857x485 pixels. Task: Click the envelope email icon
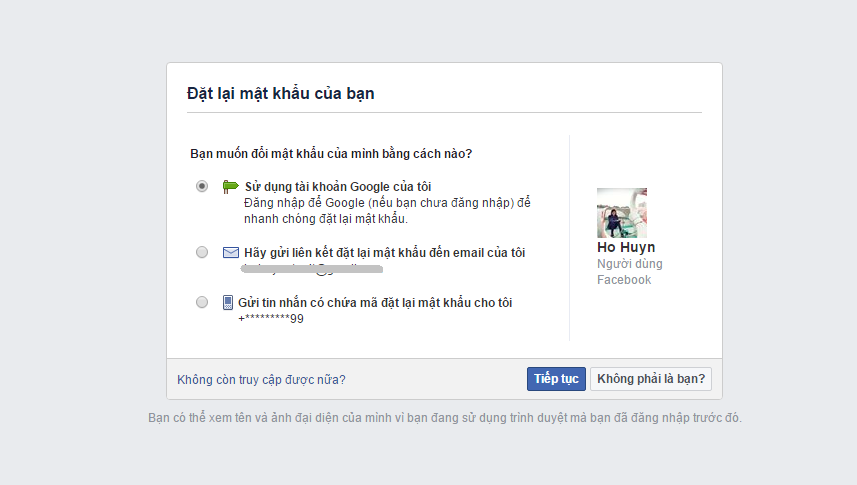(x=231, y=253)
